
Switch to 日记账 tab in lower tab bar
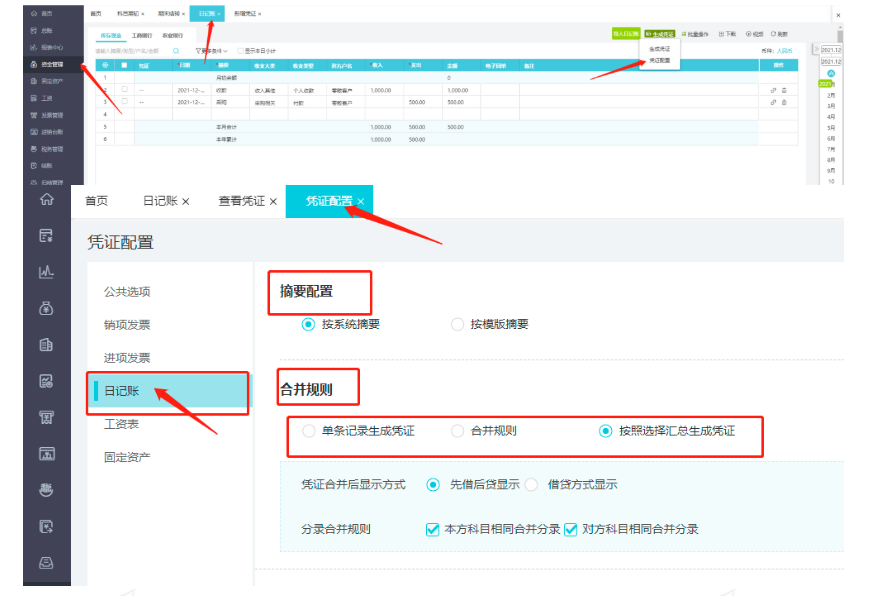(160, 201)
